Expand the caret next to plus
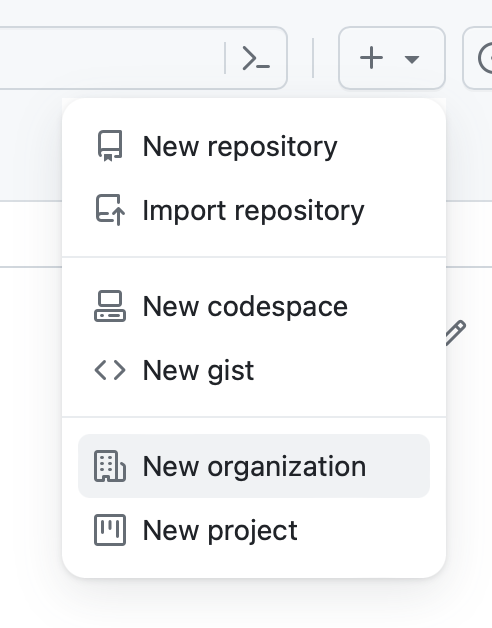The height and width of the screenshot is (628, 492). tap(411, 59)
